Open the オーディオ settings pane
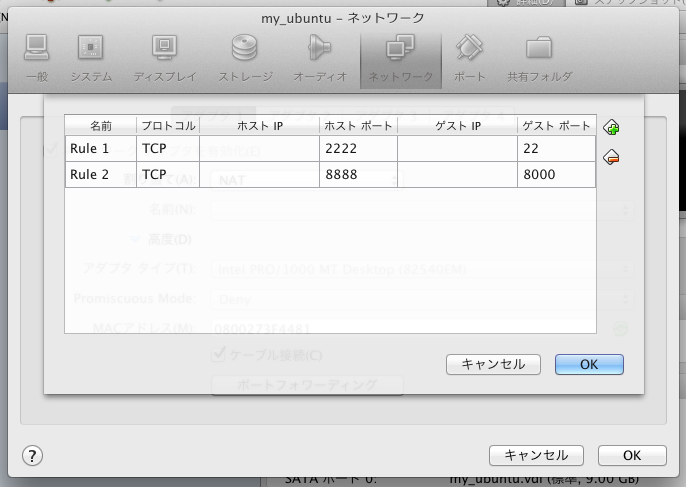Viewport: 686px width, 487px height. pyautogui.click(x=320, y=59)
